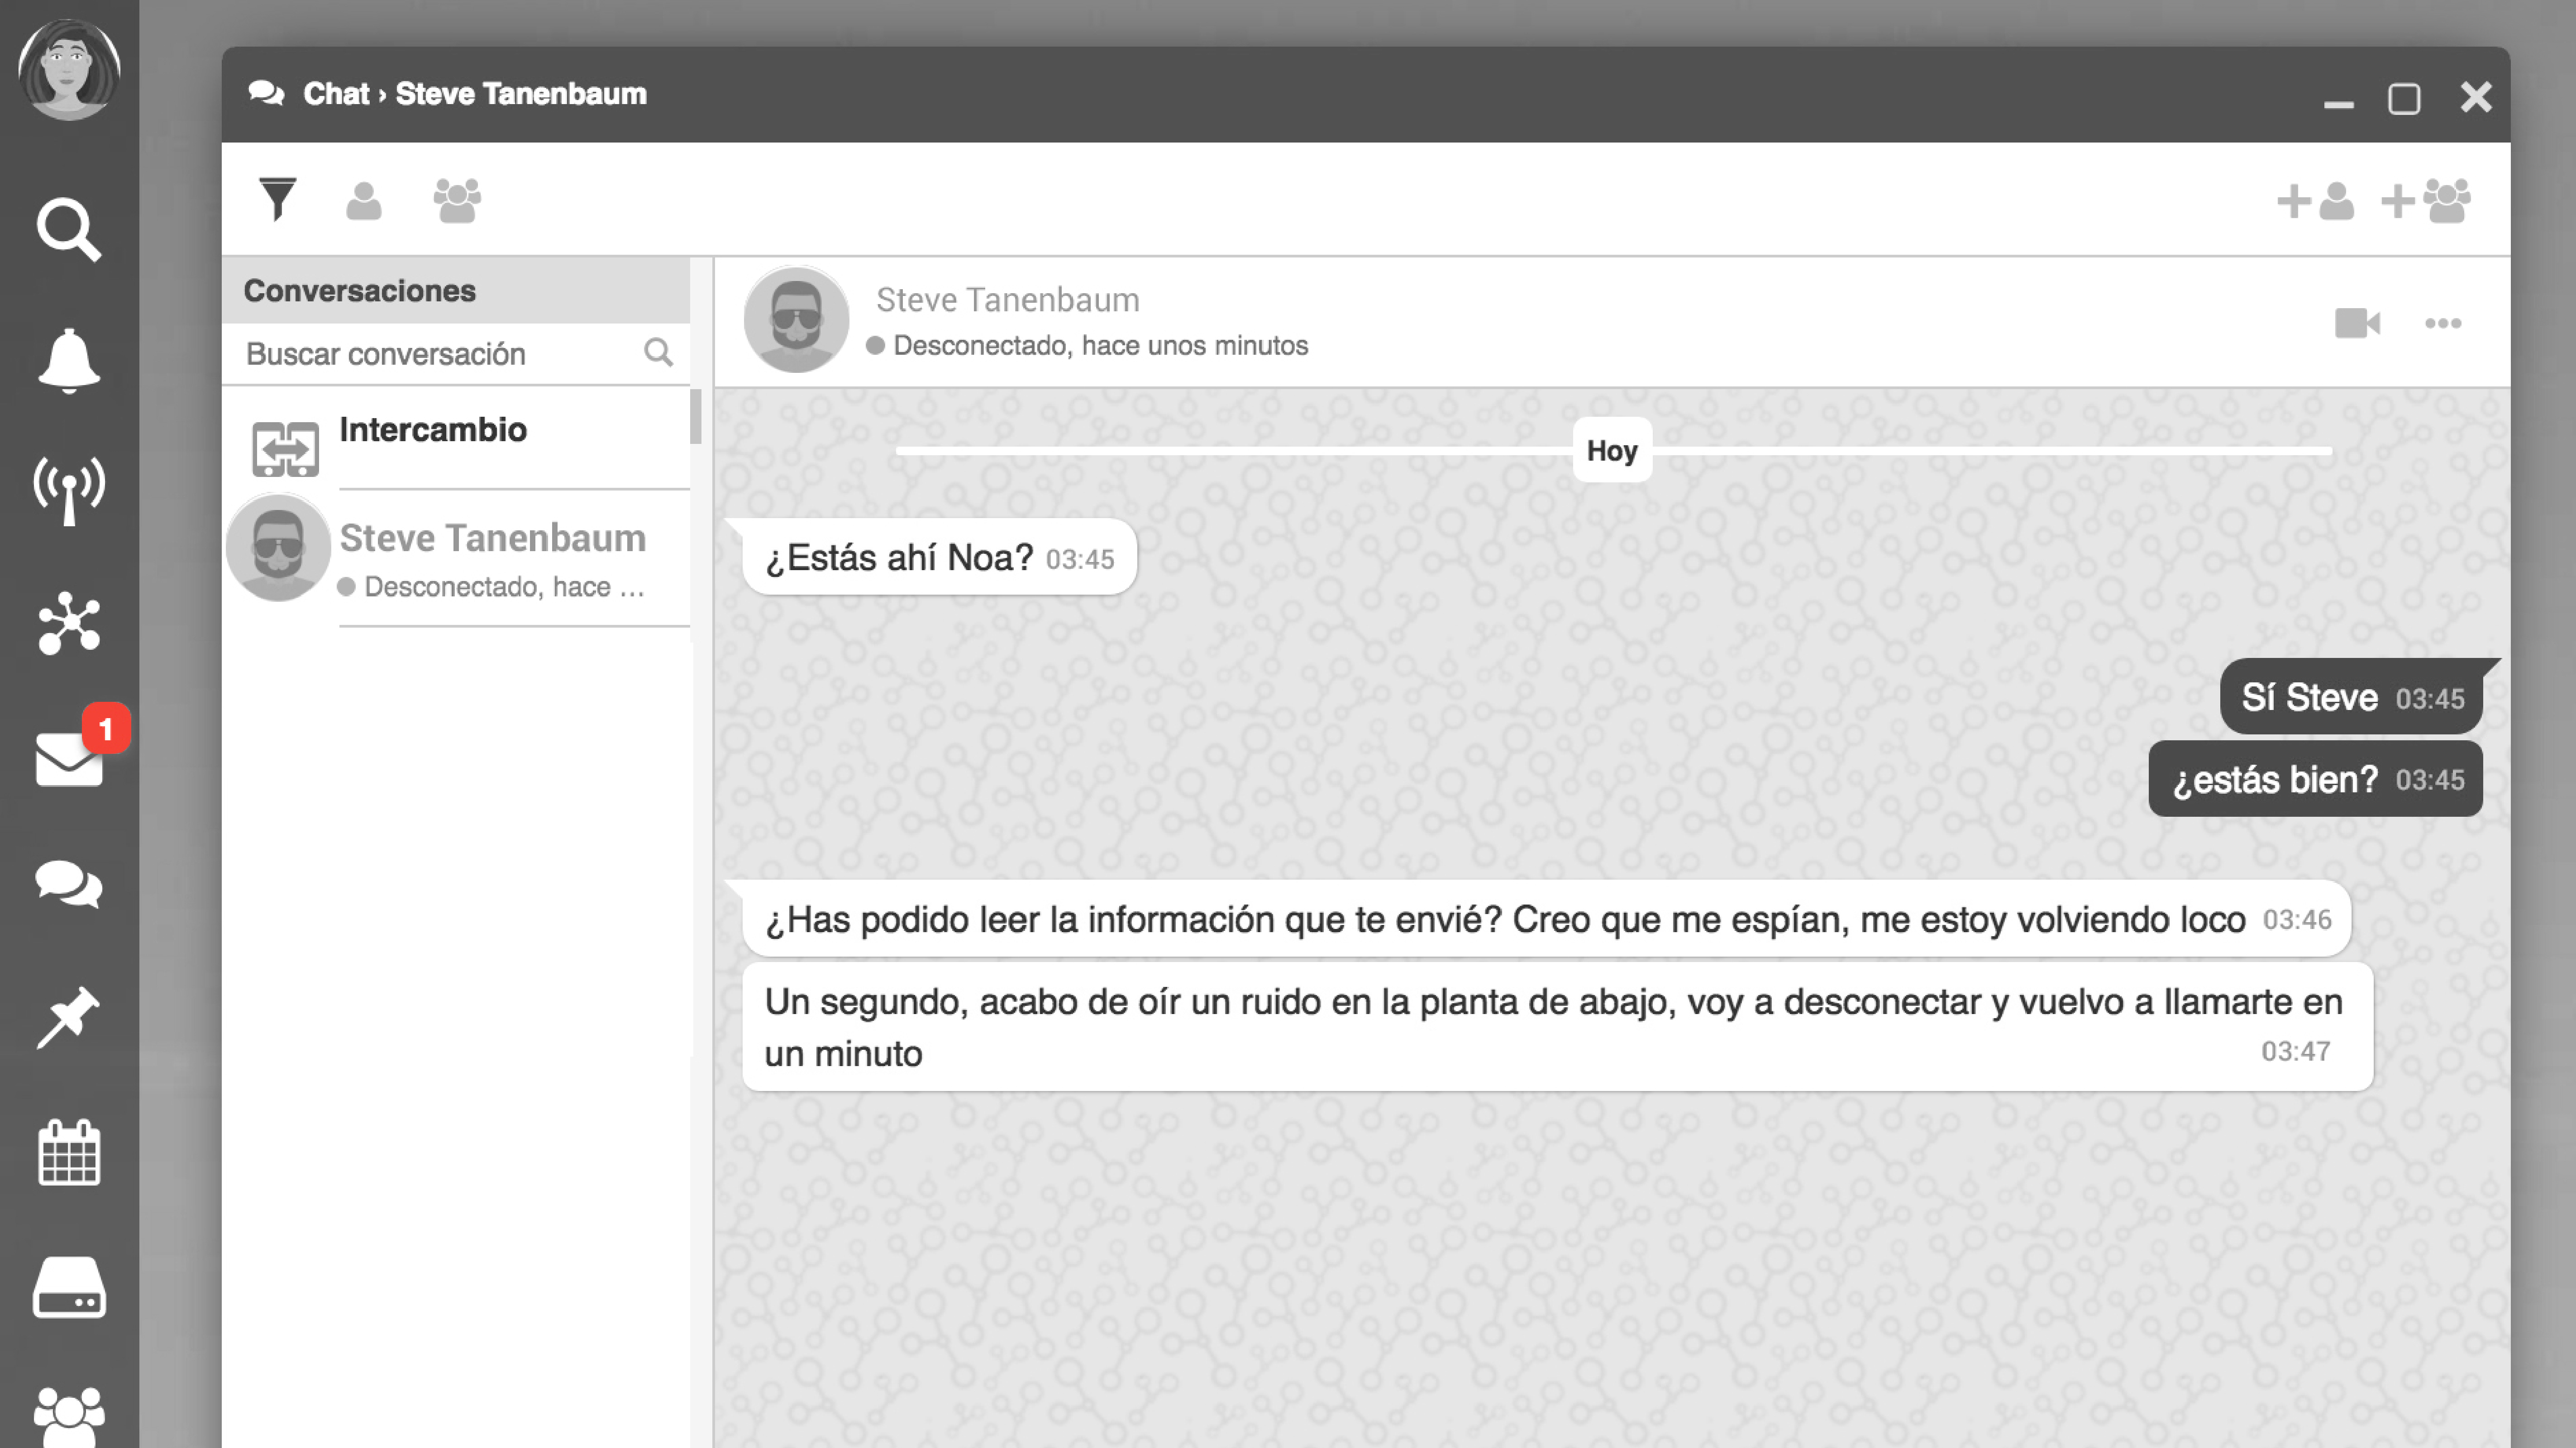The image size is (2576, 1448).
Task: Open mail envelope with unread badge
Action: pyautogui.click(x=69, y=760)
